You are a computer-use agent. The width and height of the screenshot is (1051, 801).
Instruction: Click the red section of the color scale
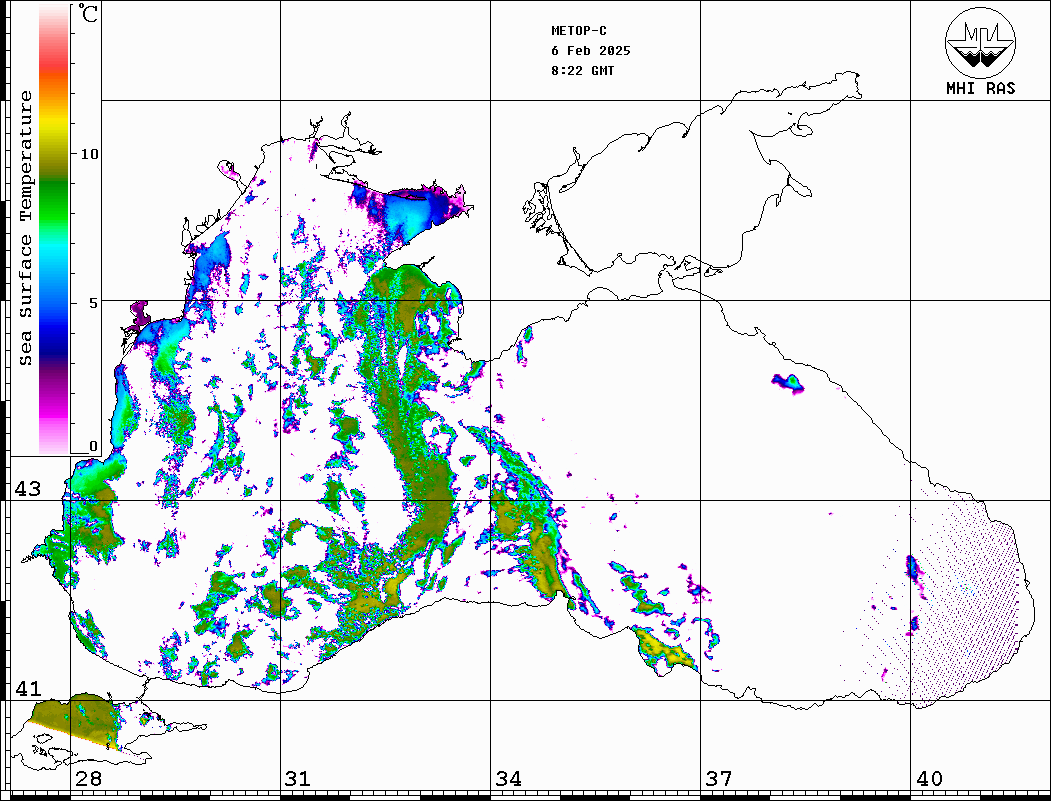(54, 64)
